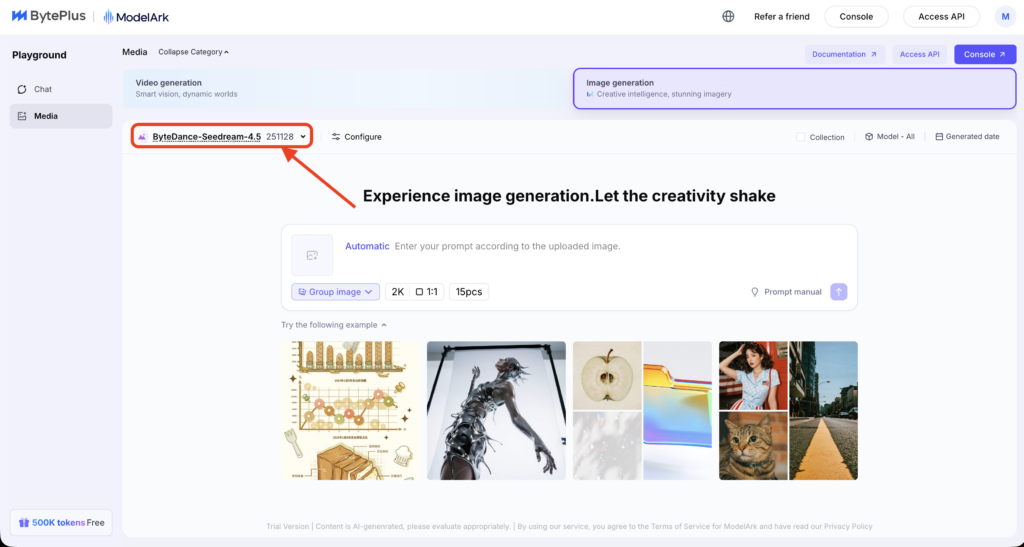Toggle the Collection checkbox

click(x=801, y=137)
